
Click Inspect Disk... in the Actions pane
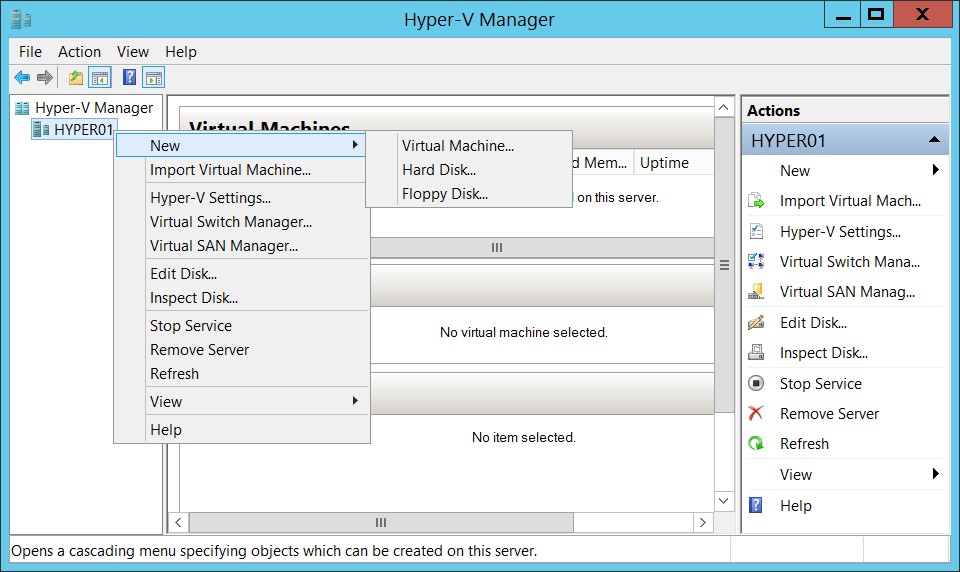coord(824,353)
